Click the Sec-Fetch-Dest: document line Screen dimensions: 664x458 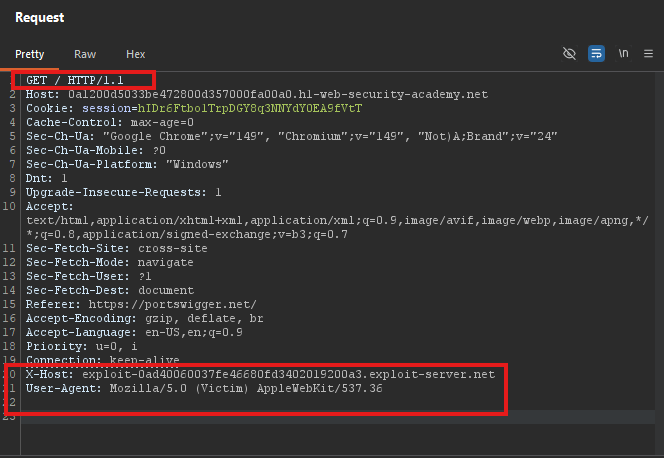click(110, 290)
